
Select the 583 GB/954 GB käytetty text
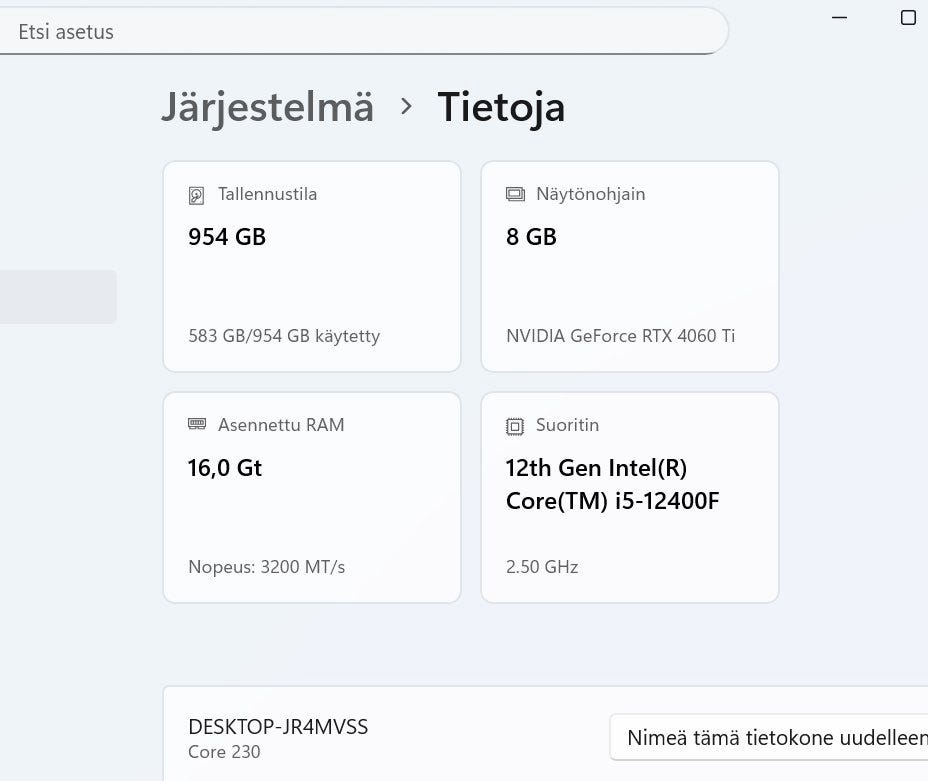(284, 336)
